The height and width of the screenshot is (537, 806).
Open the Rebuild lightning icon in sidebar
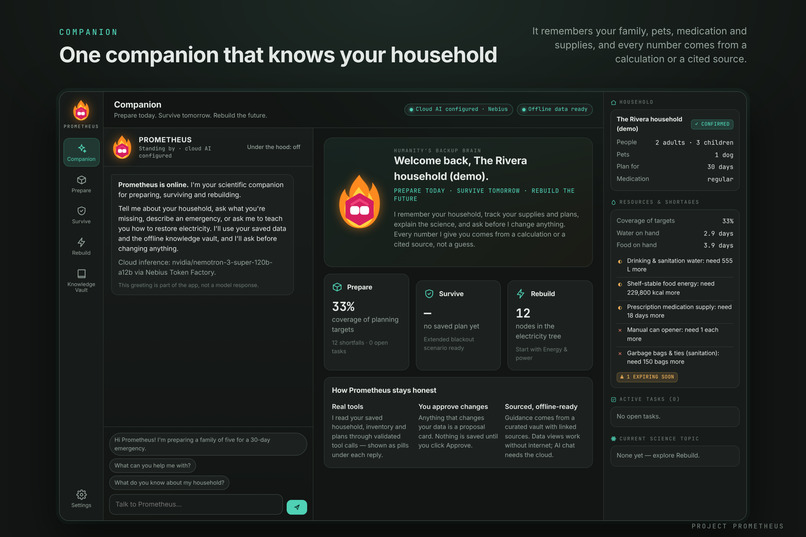[81, 242]
